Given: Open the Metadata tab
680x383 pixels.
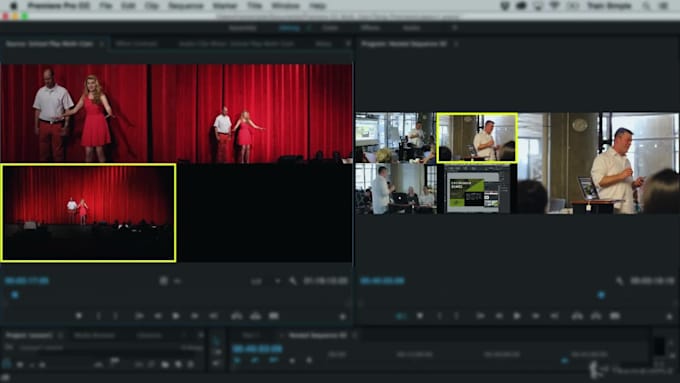Looking at the screenshot, I should [324, 44].
